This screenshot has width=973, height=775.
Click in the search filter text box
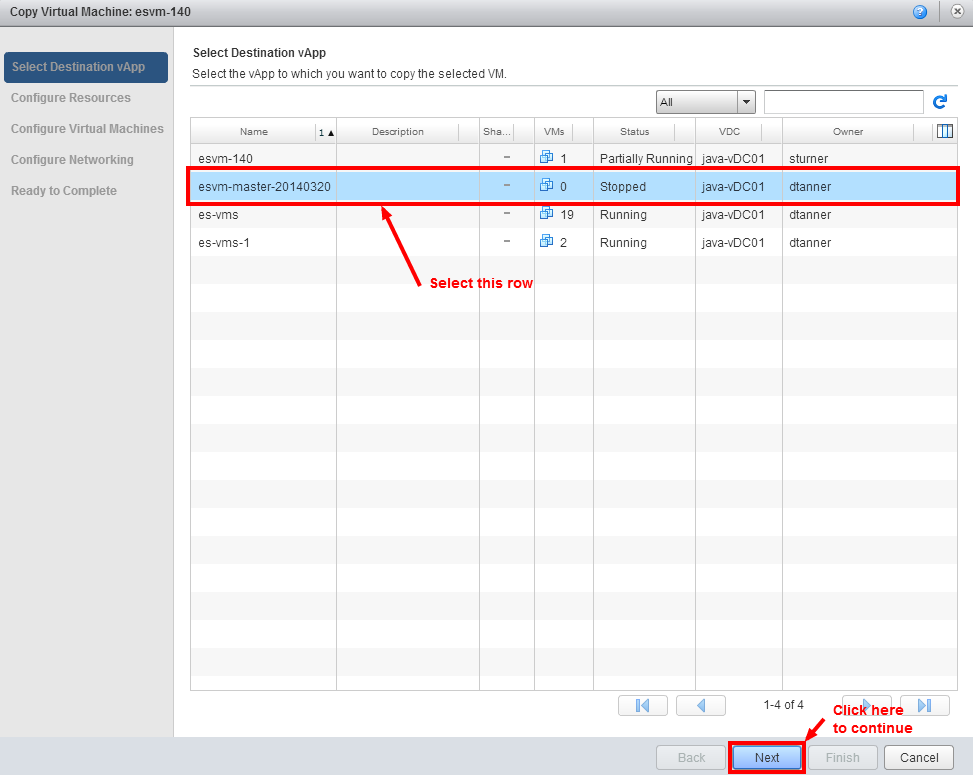coord(843,102)
